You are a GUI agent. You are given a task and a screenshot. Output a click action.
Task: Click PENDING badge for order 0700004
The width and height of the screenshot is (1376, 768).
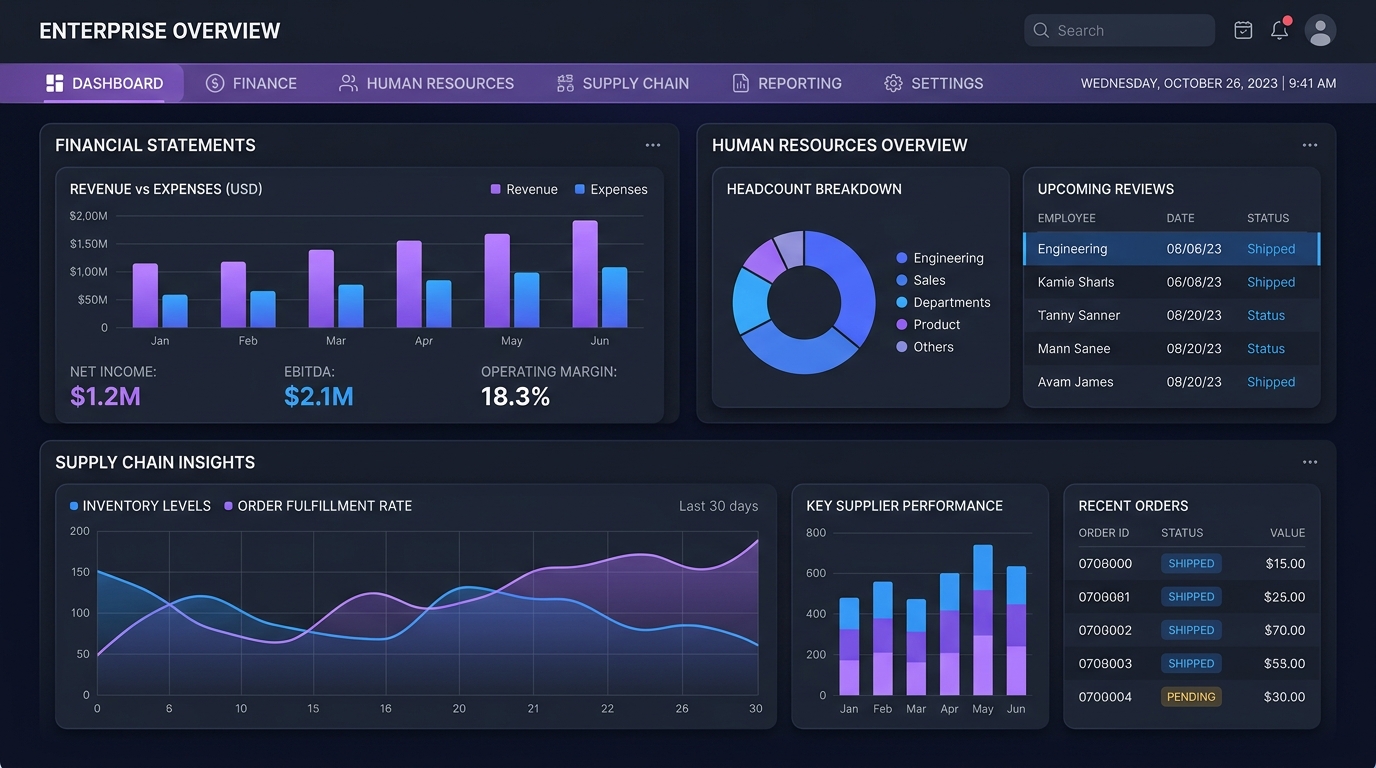[x=1191, y=697]
